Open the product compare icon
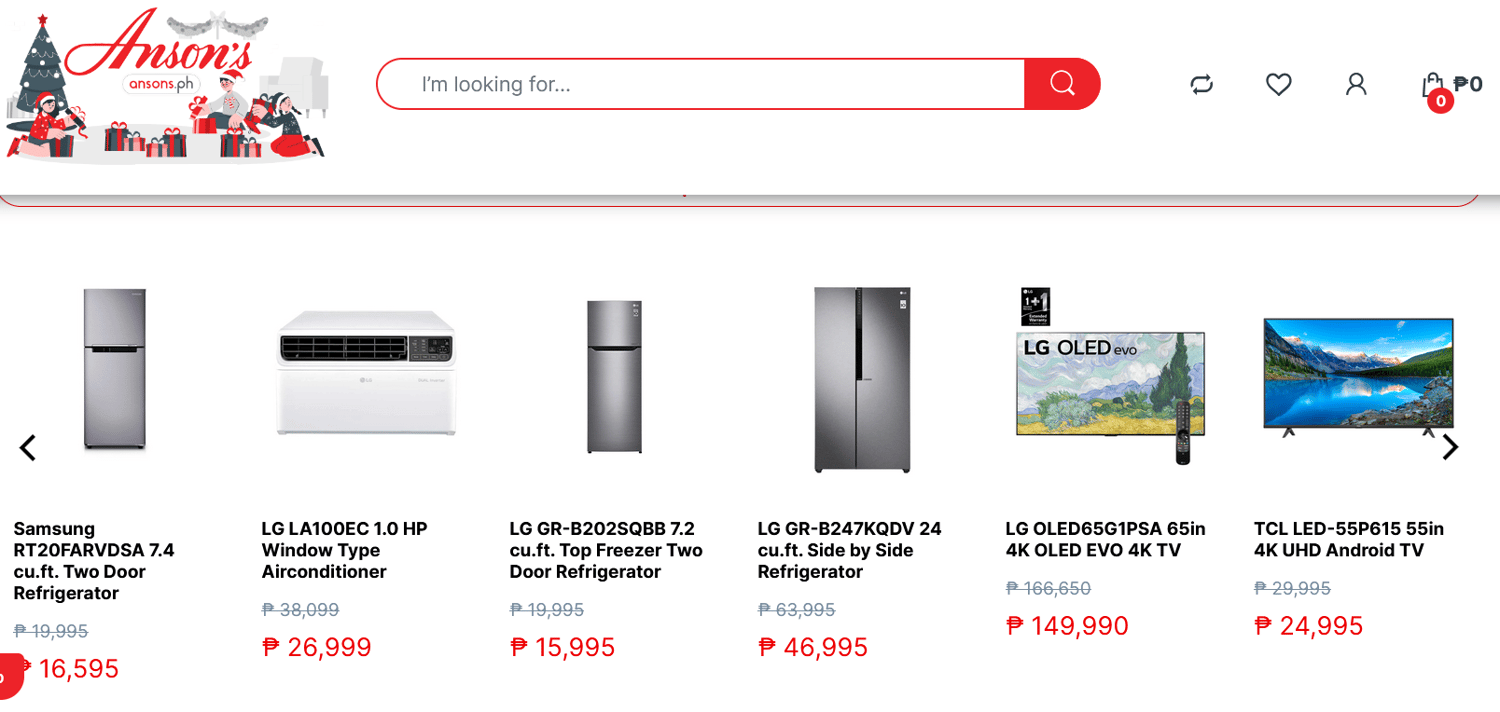The width and height of the screenshot is (1500, 712). (1201, 84)
